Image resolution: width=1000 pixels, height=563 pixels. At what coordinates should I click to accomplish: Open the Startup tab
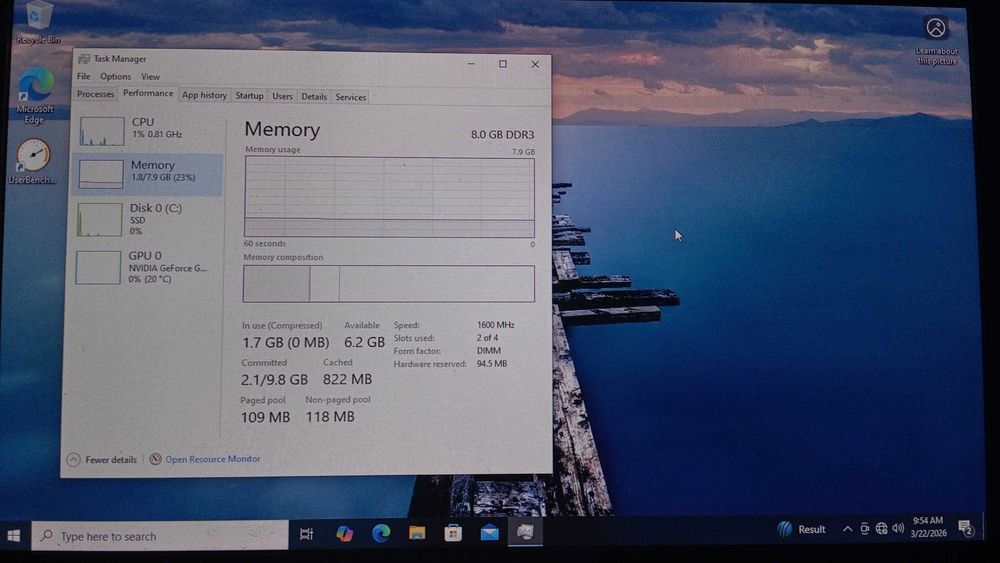(249, 96)
